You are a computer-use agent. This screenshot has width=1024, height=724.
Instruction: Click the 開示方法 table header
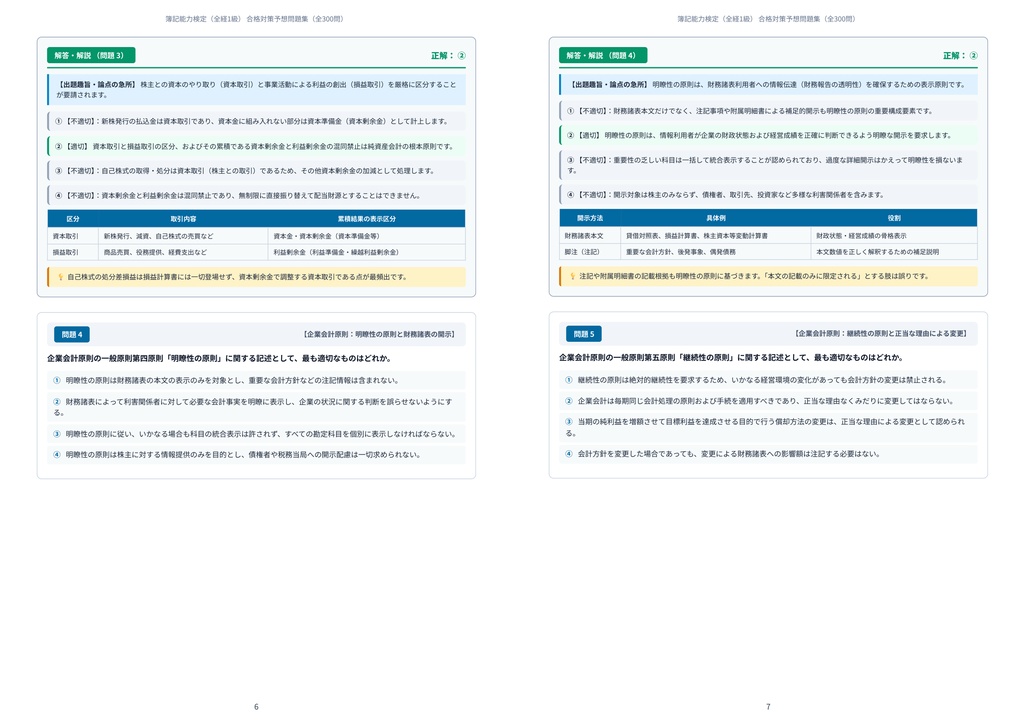[x=590, y=218]
